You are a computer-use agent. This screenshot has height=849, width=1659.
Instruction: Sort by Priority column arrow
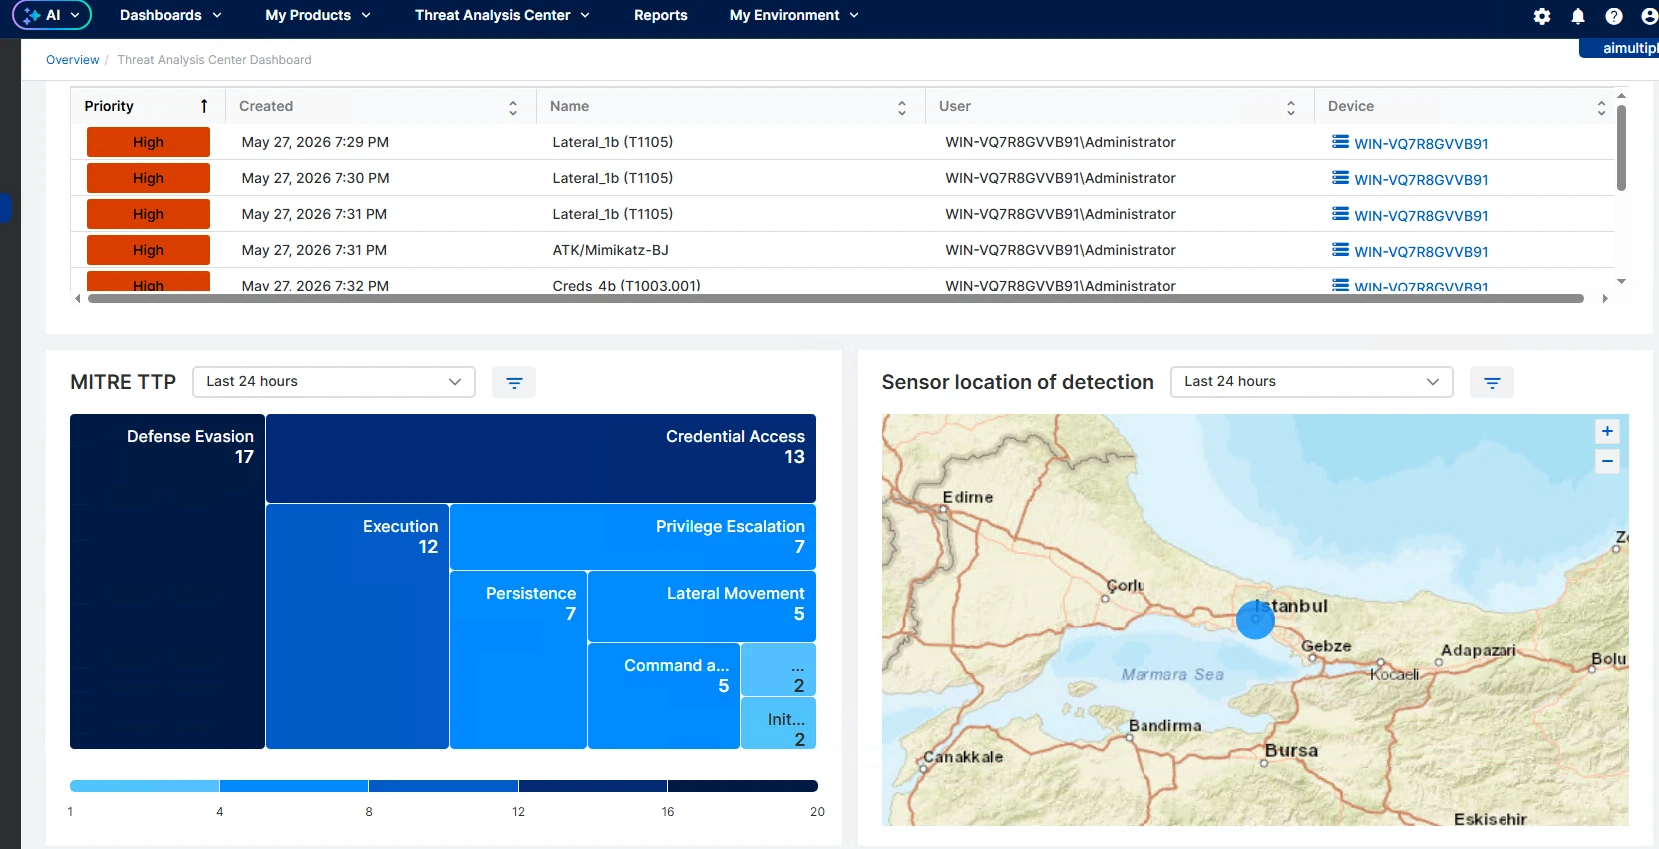[204, 106]
